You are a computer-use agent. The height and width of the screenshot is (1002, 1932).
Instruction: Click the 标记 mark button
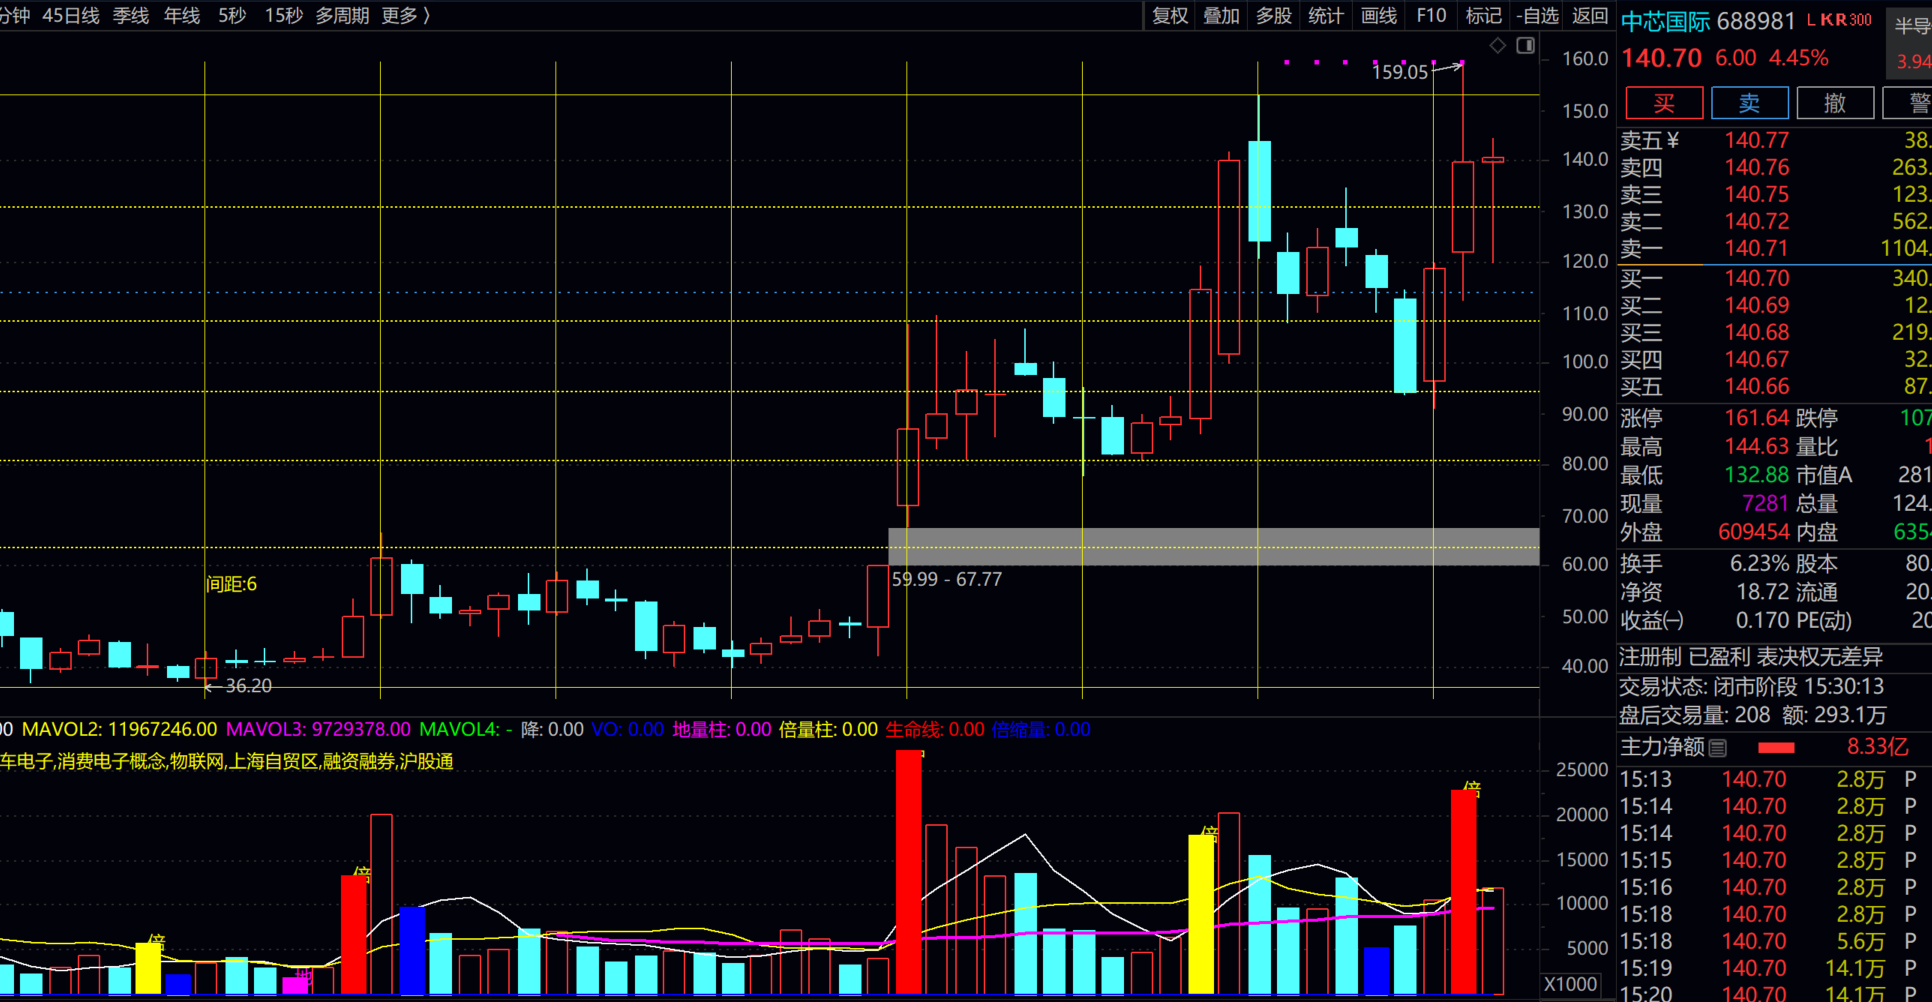coord(1483,15)
